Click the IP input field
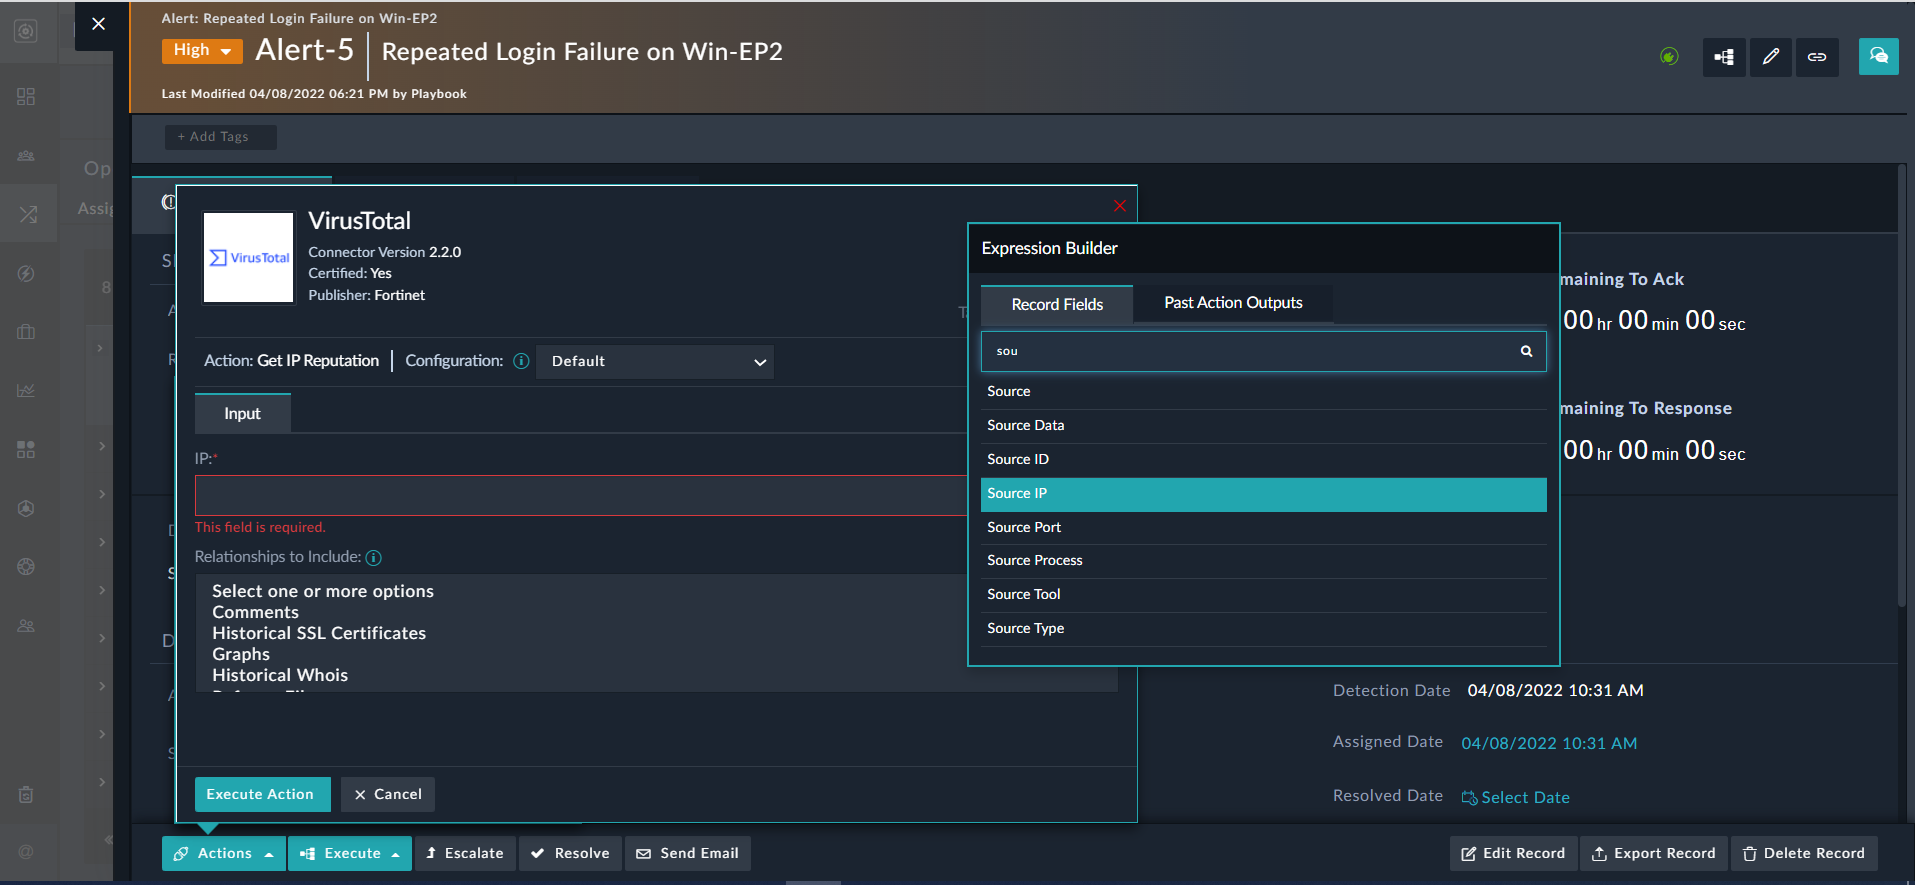 (581, 495)
